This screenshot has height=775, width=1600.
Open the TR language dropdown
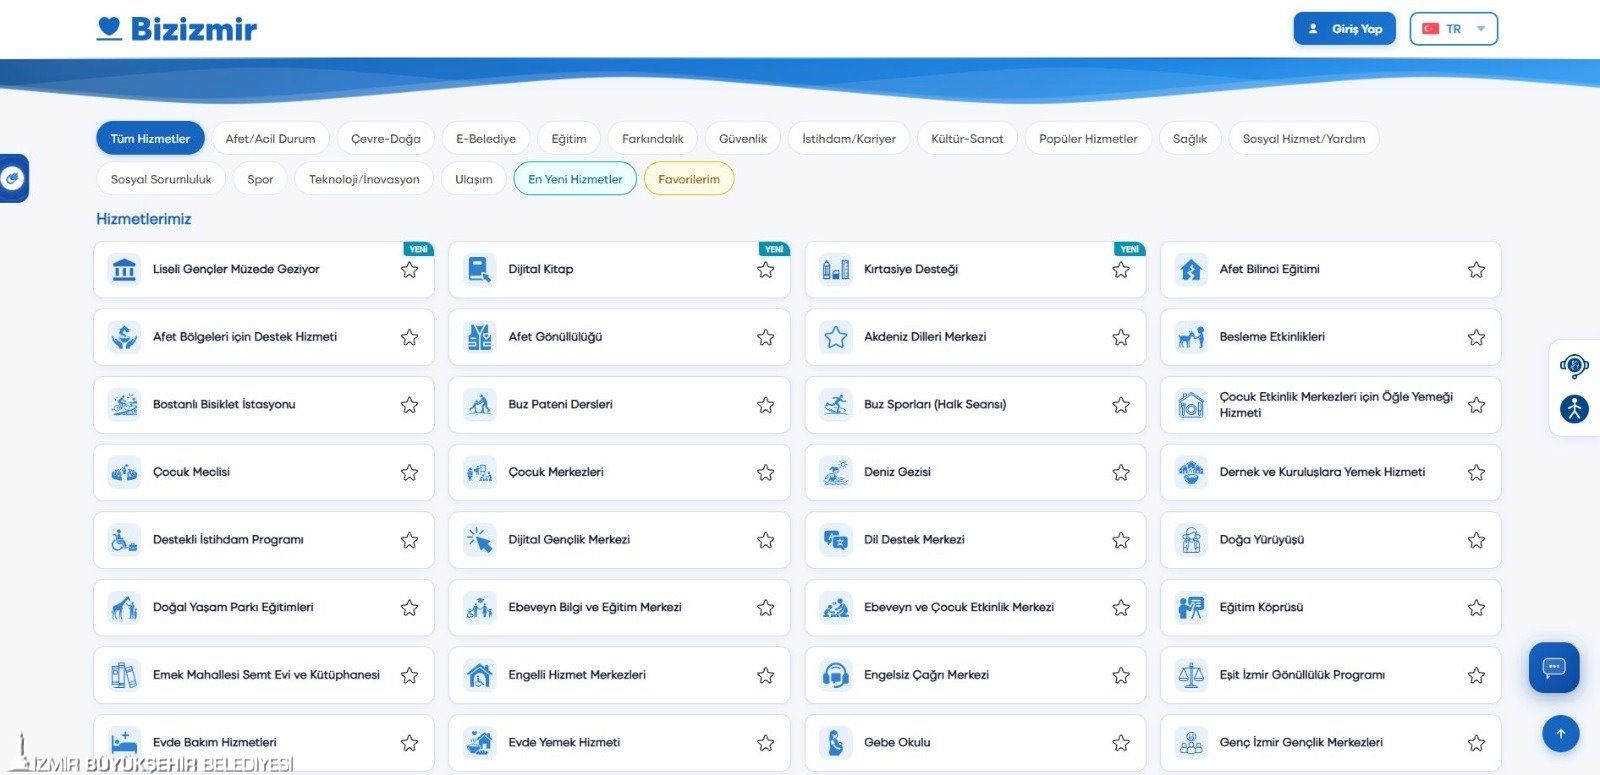click(1454, 29)
